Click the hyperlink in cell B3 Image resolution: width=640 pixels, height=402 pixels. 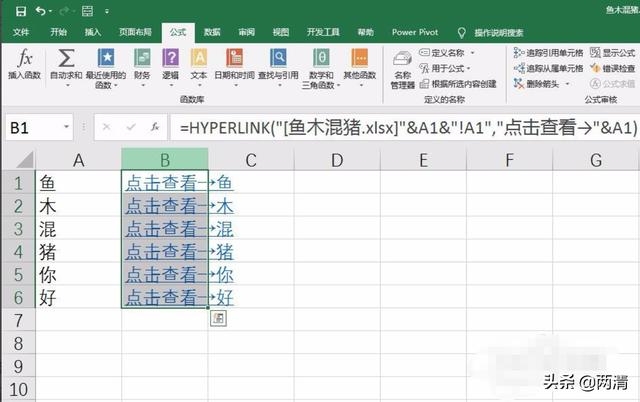pyautogui.click(x=165, y=230)
